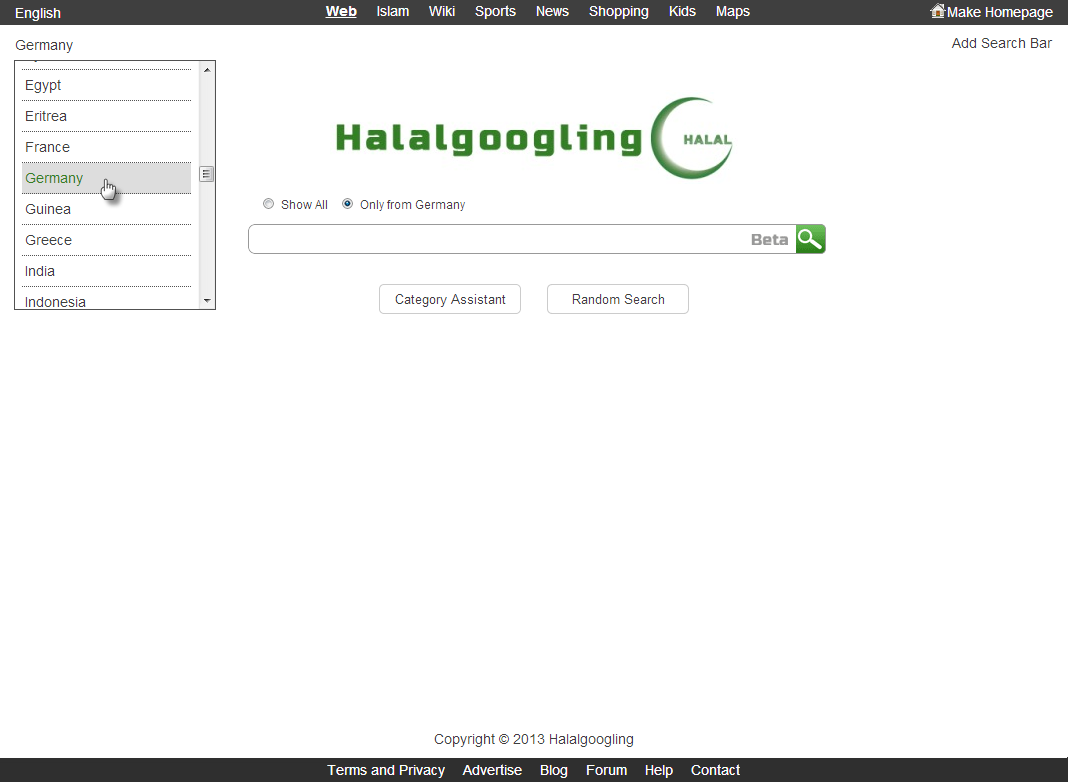Open the Contact footer link
This screenshot has width=1068, height=782.
(715, 770)
